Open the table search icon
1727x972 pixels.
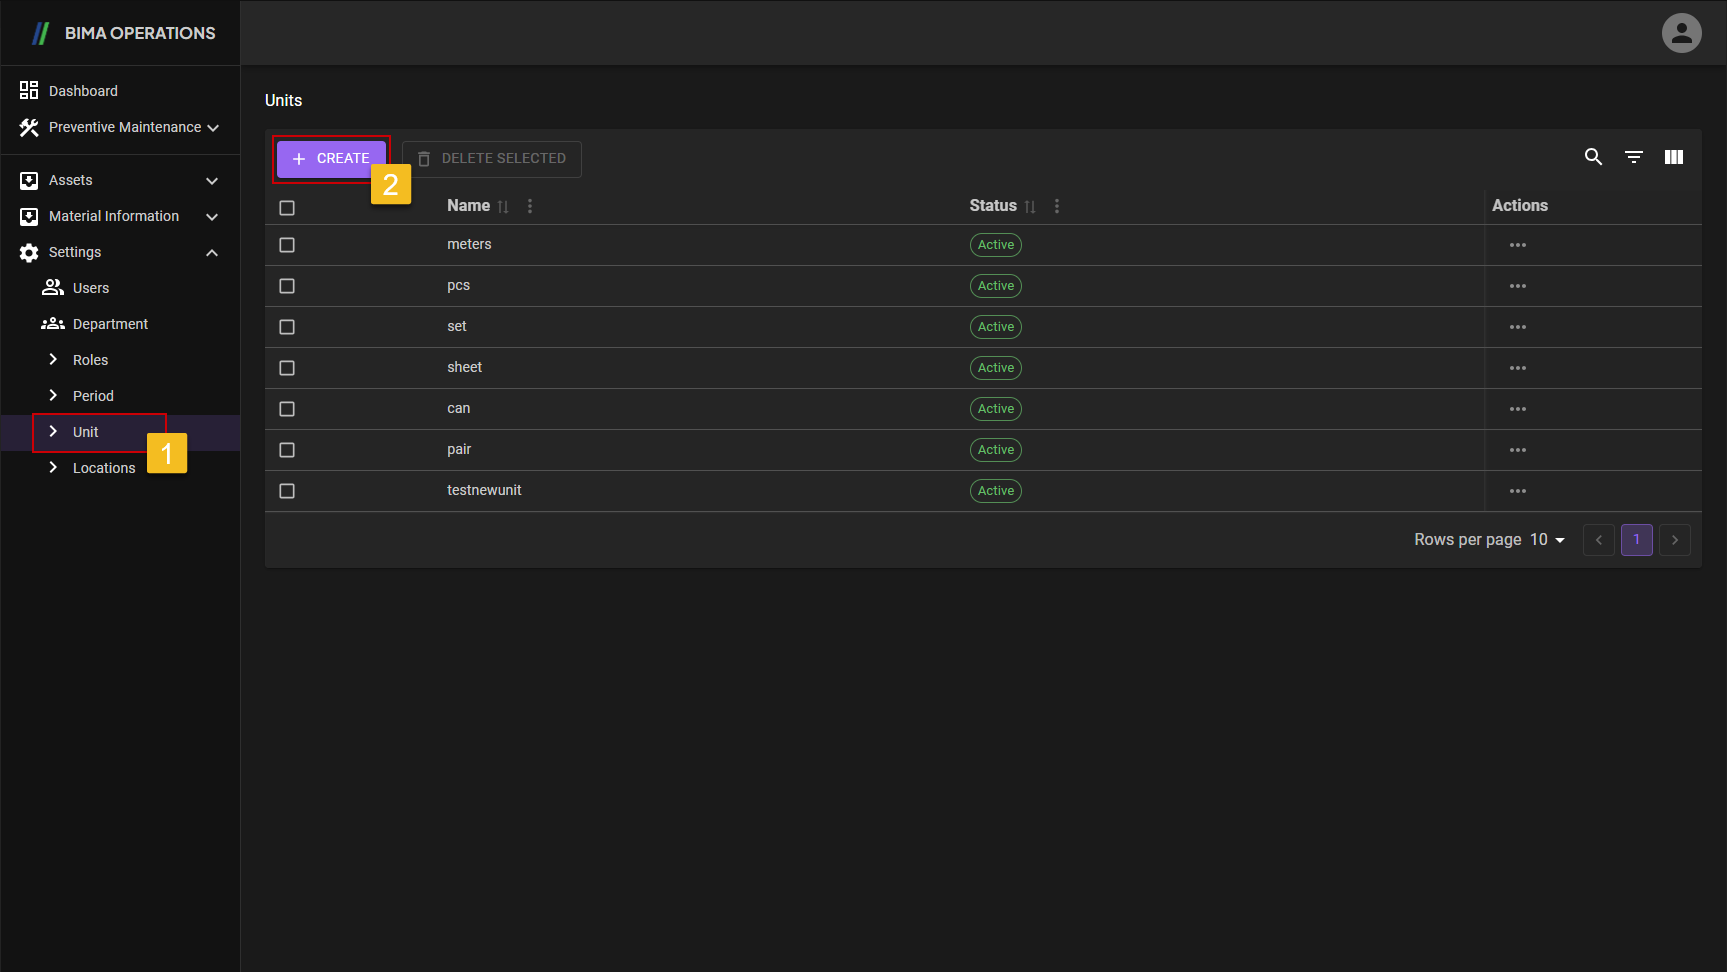1593,157
